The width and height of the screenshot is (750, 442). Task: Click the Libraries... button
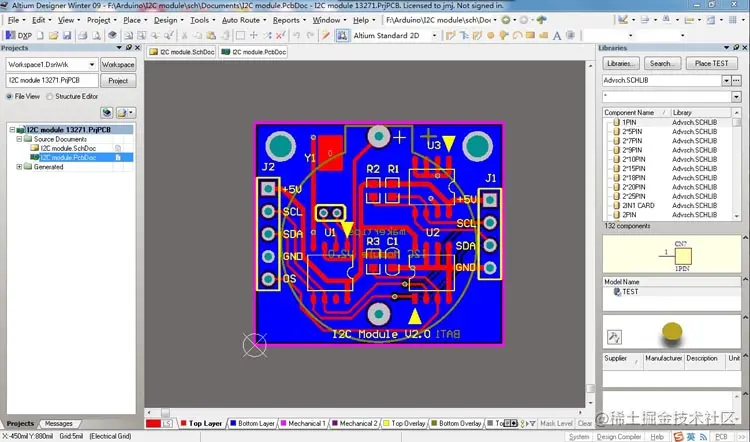[620, 63]
